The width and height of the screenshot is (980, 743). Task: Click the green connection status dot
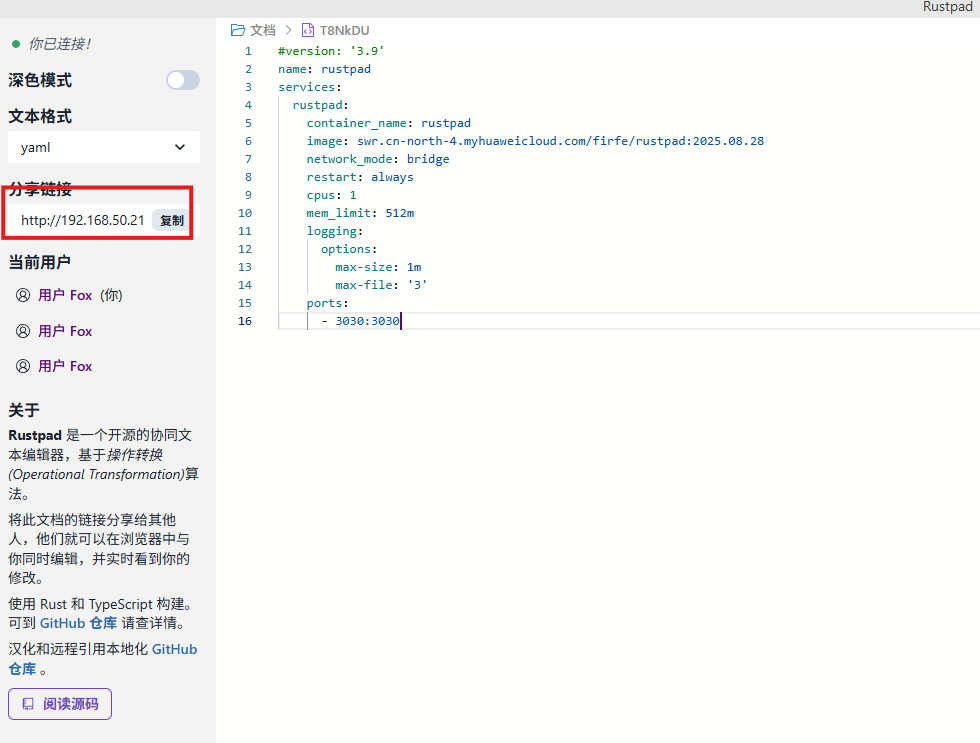click(15, 44)
